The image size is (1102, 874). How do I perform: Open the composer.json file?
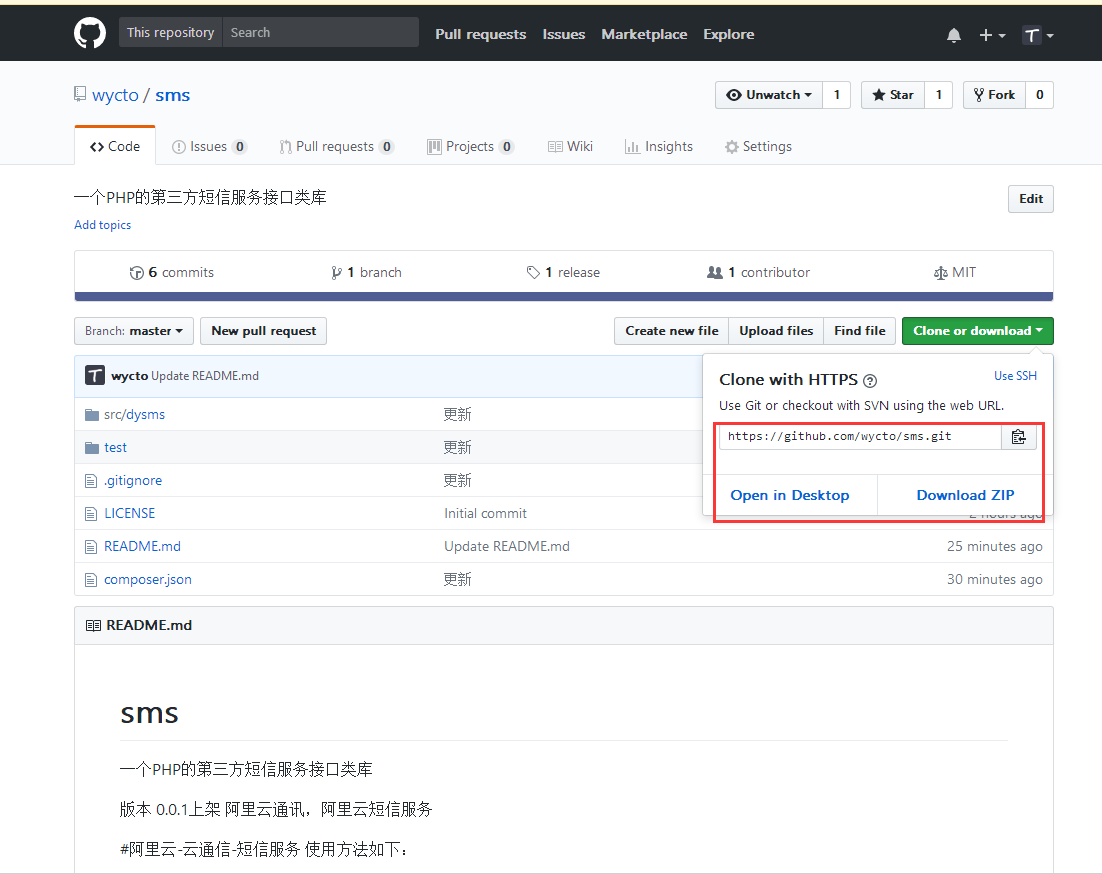(148, 580)
